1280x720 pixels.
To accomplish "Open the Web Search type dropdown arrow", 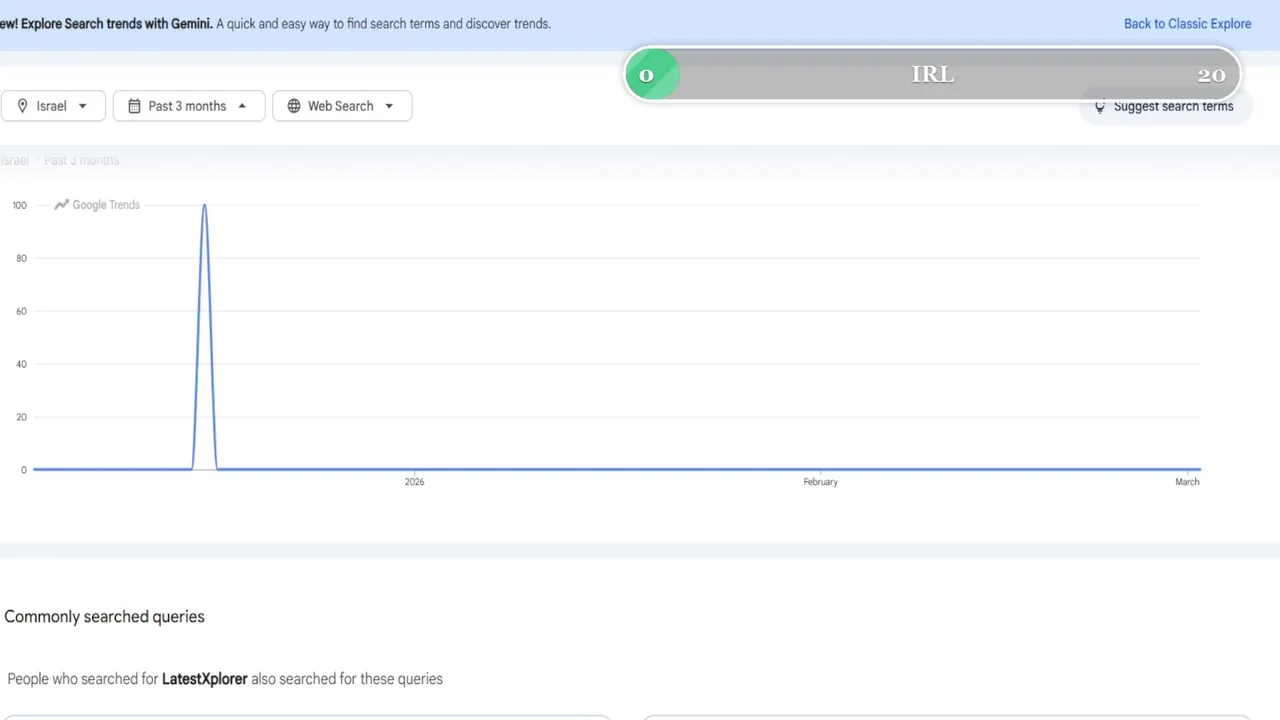I will click(389, 106).
